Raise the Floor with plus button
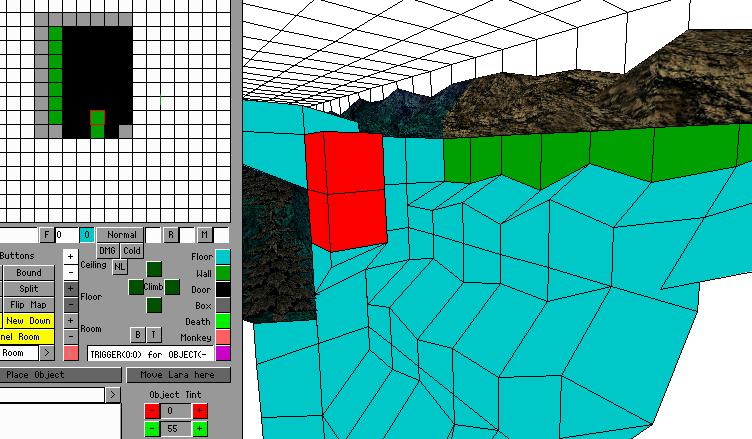The width and height of the screenshot is (752, 439). (70, 289)
